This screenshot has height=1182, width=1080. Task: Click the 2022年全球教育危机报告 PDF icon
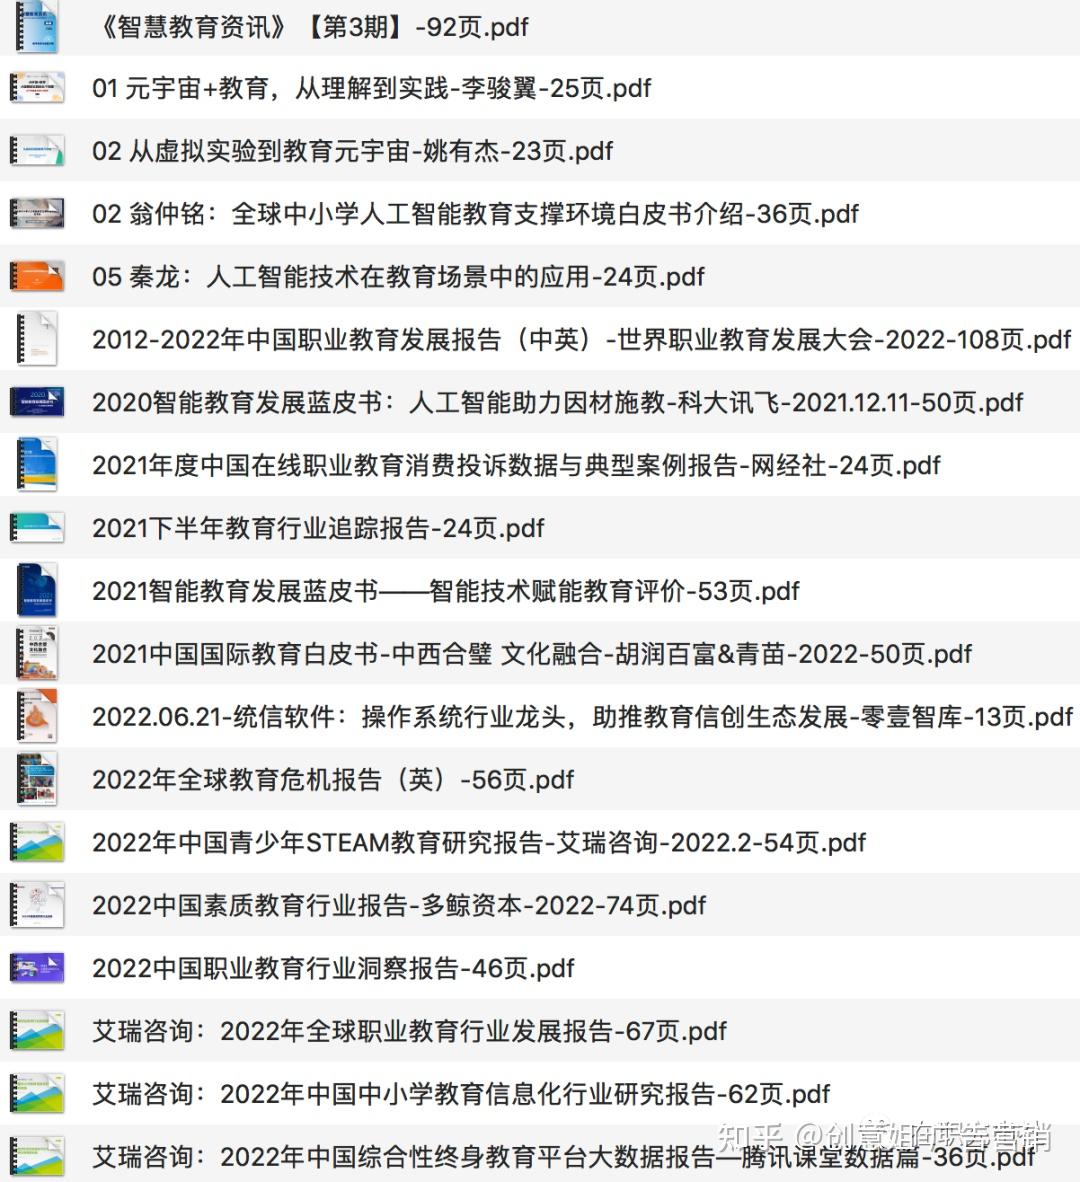(37, 779)
